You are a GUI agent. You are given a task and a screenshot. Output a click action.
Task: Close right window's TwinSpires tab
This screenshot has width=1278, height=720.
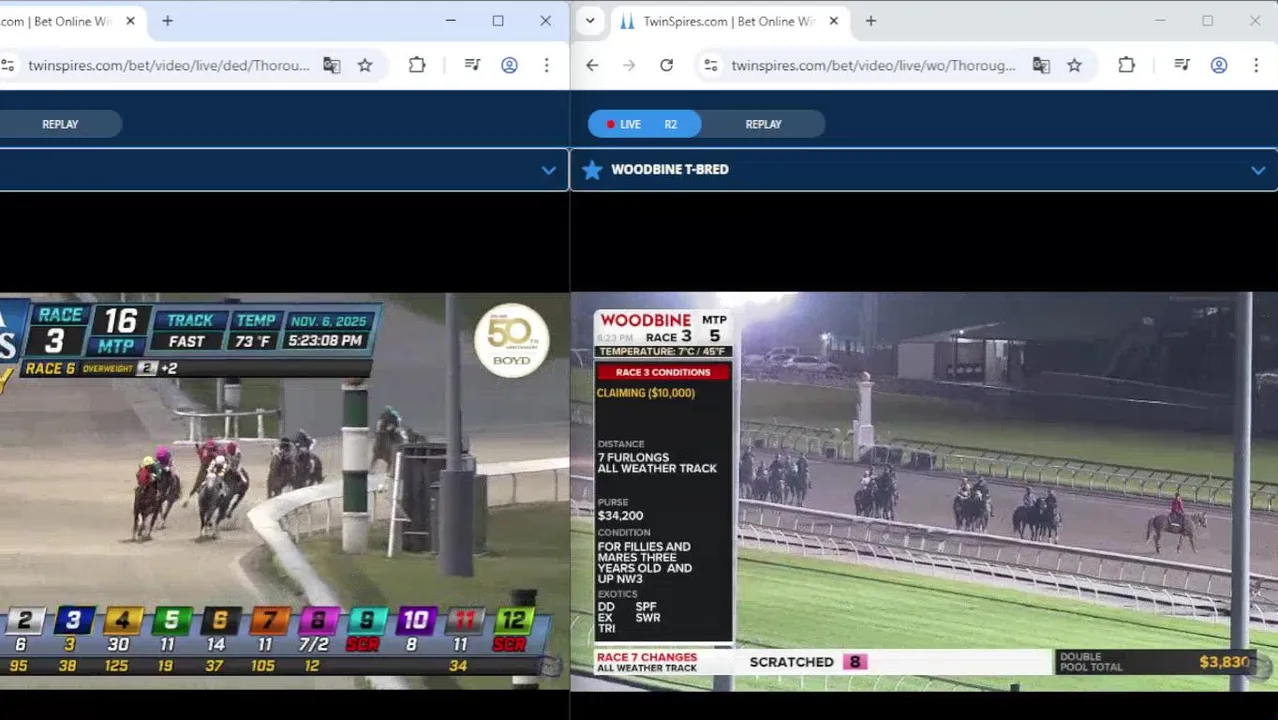[833, 21]
